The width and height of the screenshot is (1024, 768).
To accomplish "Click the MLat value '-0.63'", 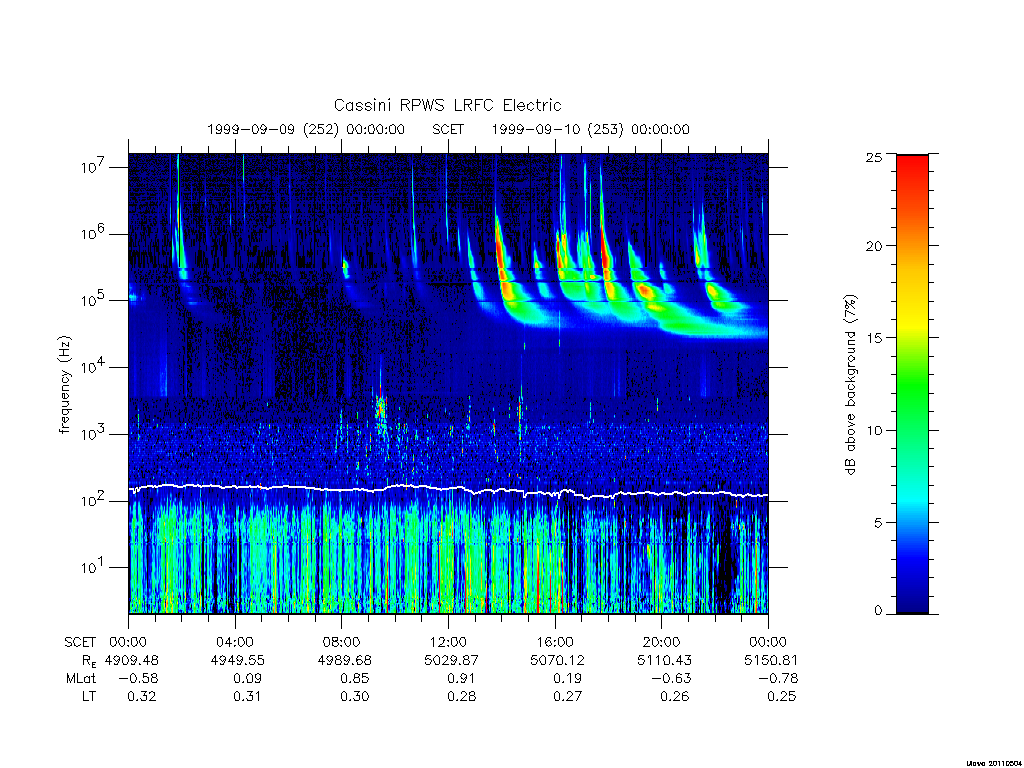I will (x=671, y=679).
